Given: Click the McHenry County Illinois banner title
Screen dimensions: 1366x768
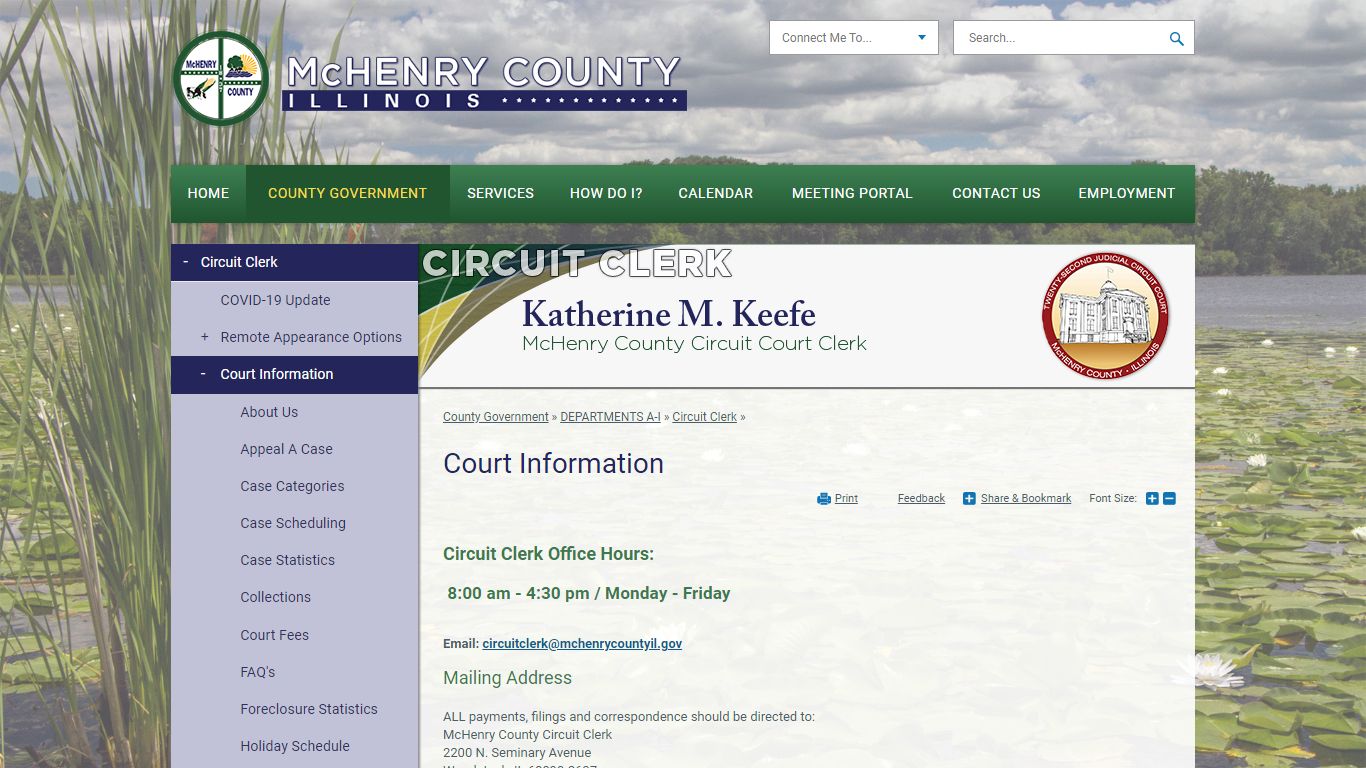Looking at the screenshot, I should pos(484,82).
